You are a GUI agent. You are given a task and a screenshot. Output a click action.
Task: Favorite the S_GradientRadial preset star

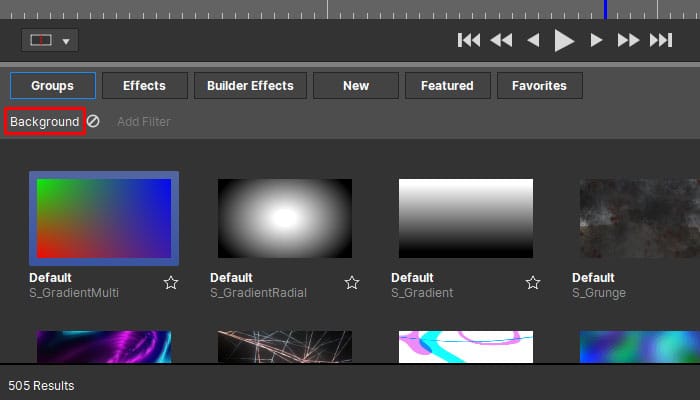click(352, 283)
